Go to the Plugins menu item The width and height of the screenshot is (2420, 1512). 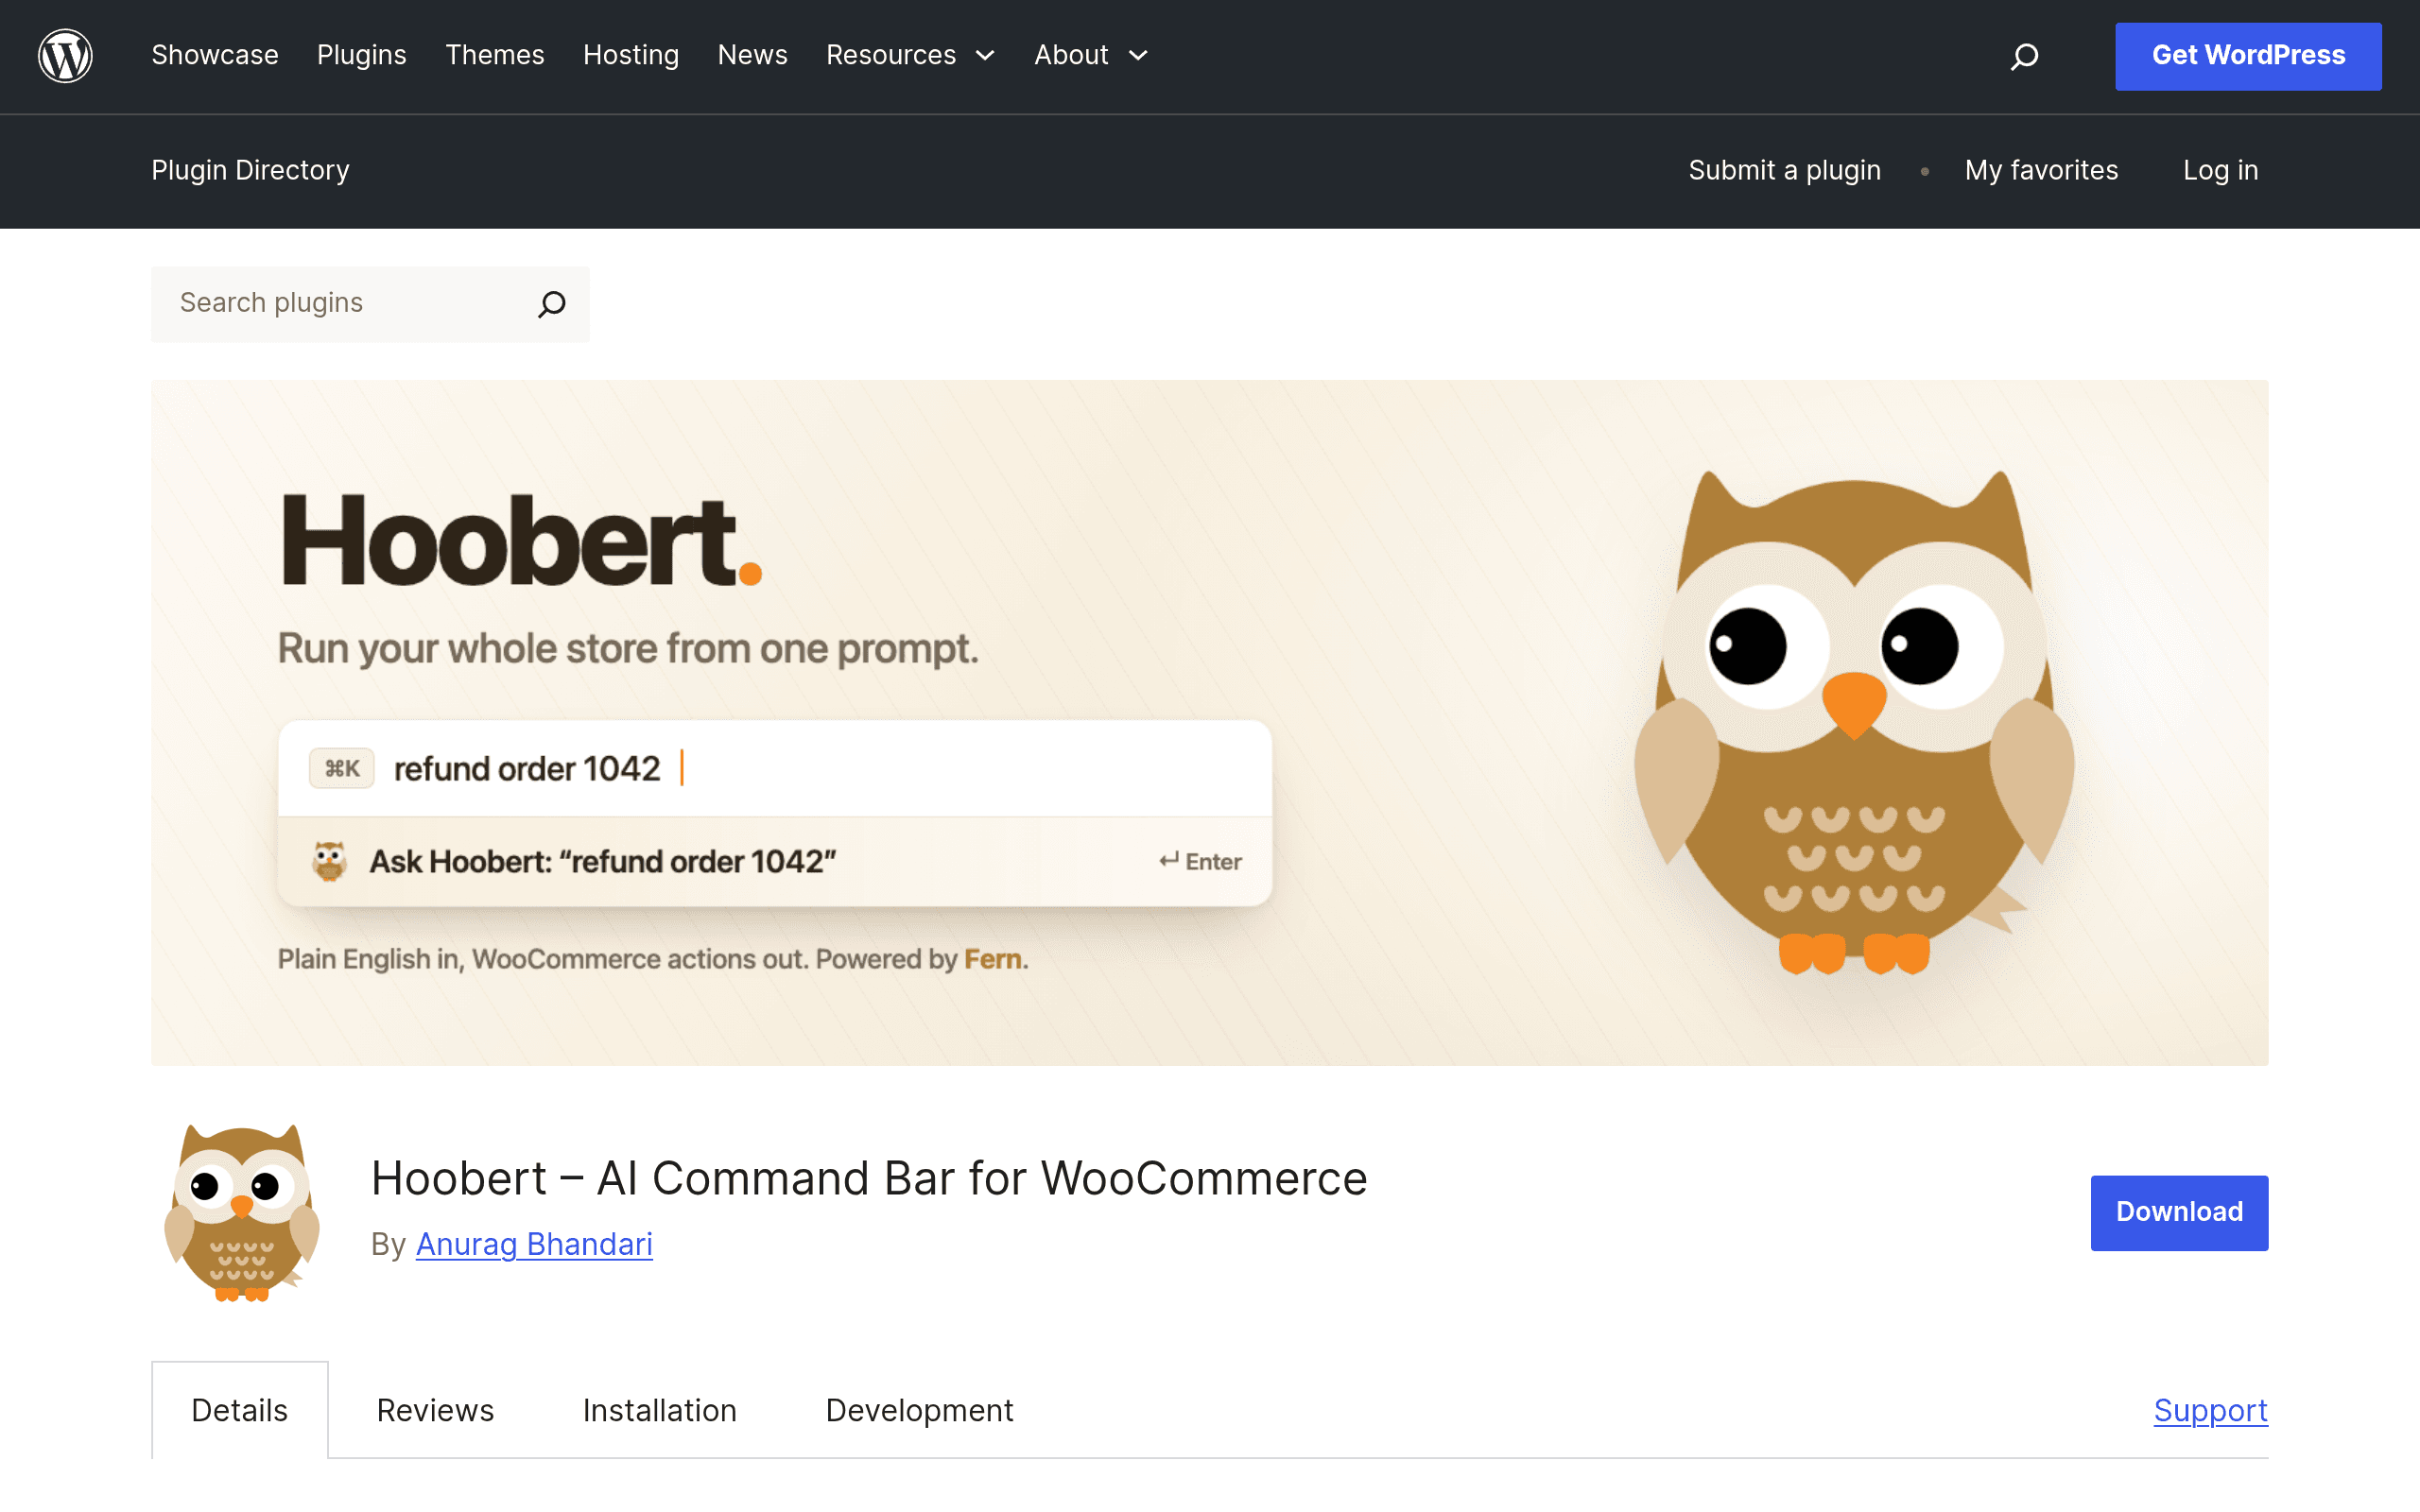tap(362, 55)
